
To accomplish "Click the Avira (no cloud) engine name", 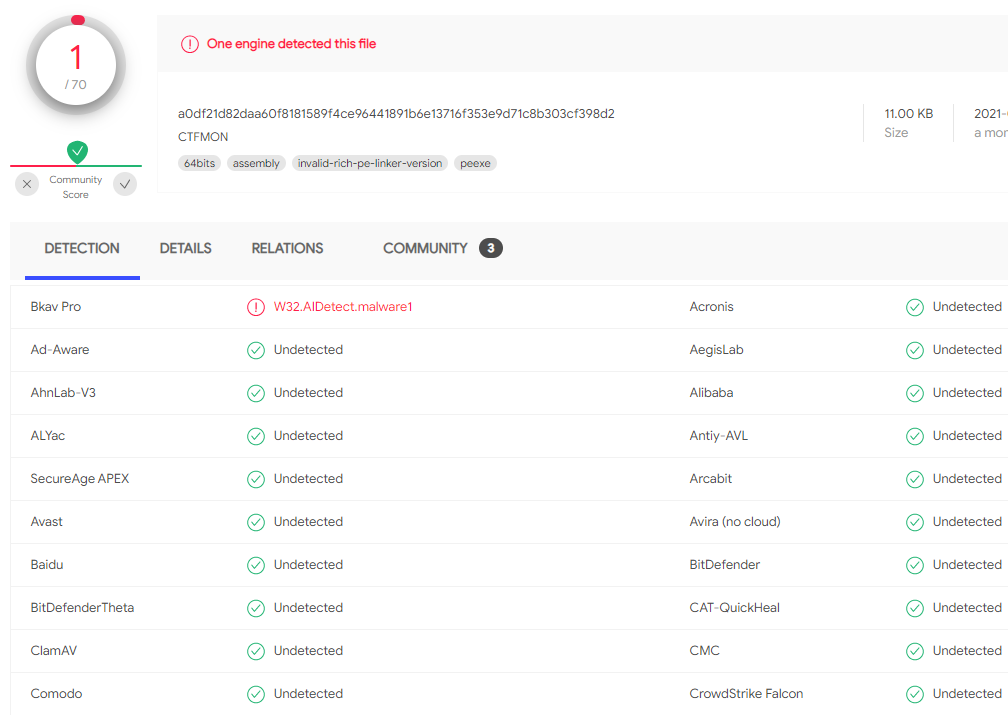I will click(x=735, y=521).
